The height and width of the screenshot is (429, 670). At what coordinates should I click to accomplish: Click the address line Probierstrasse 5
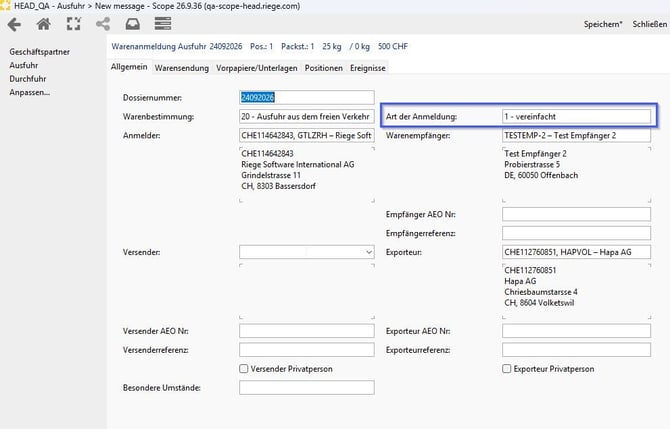click(x=532, y=165)
